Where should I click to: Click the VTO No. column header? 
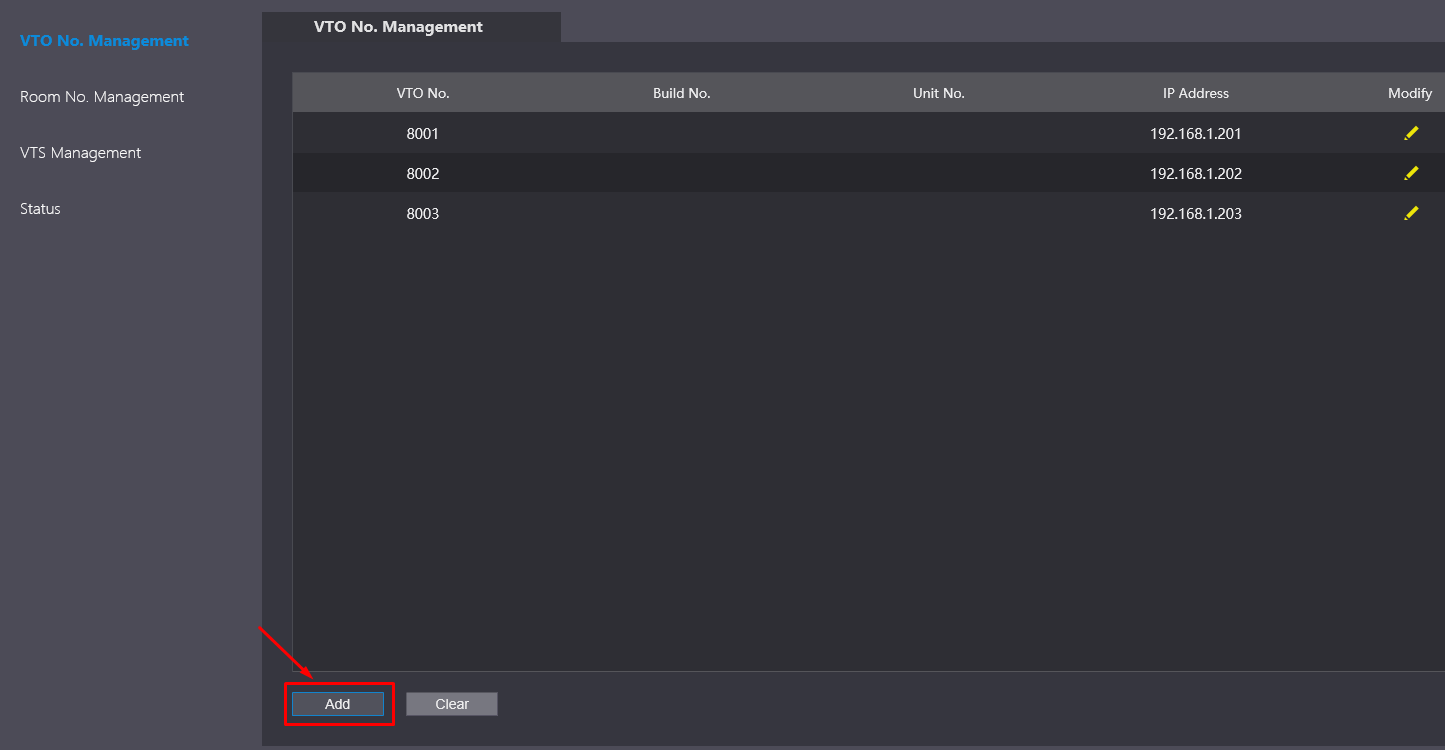[x=423, y=93]
